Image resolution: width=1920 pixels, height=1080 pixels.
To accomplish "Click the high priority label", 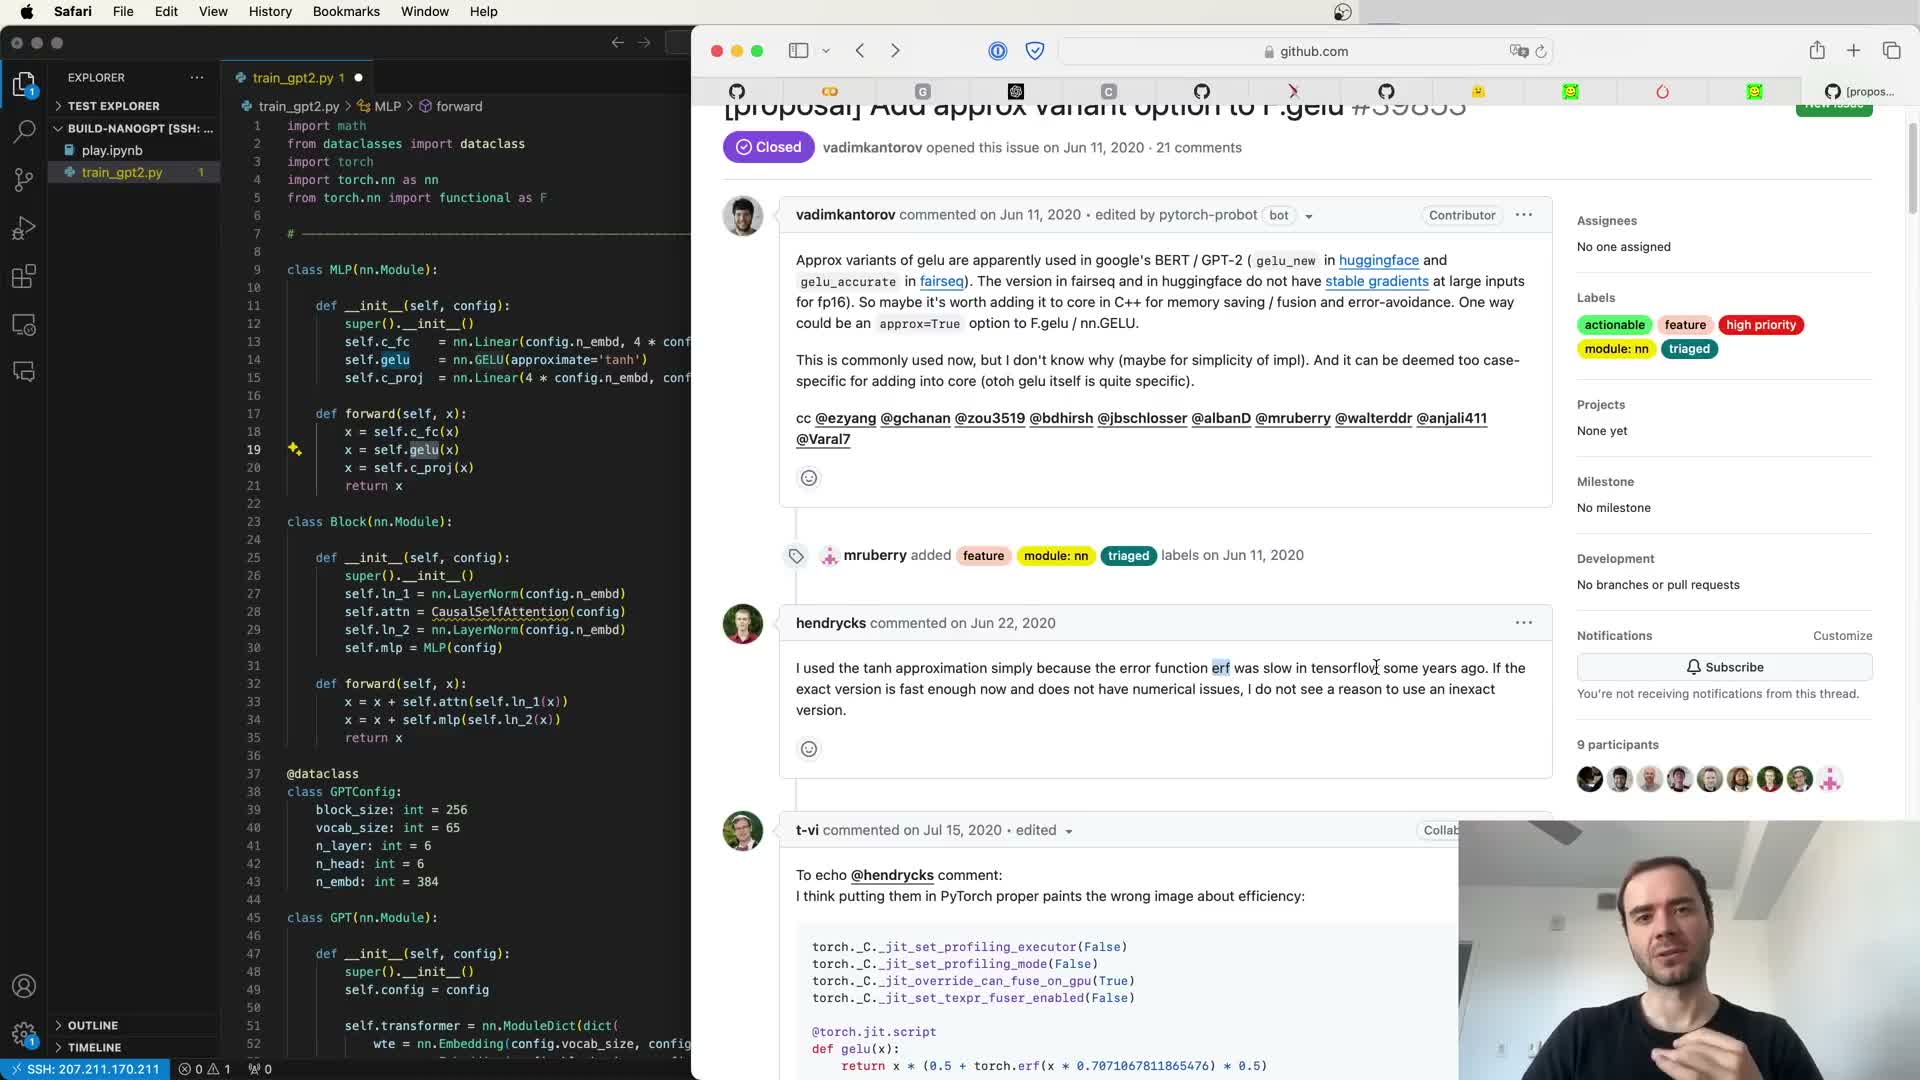I will [x=1760, y=325].
